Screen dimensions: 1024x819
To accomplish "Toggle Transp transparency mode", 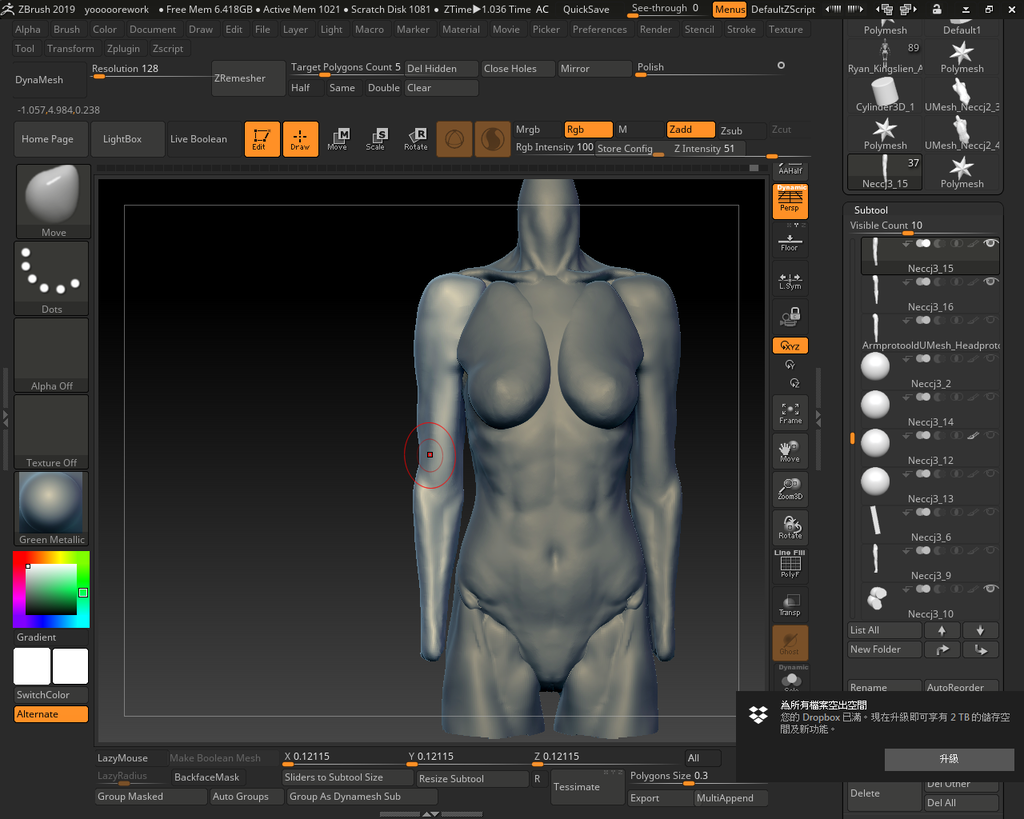I will point(790,604).
